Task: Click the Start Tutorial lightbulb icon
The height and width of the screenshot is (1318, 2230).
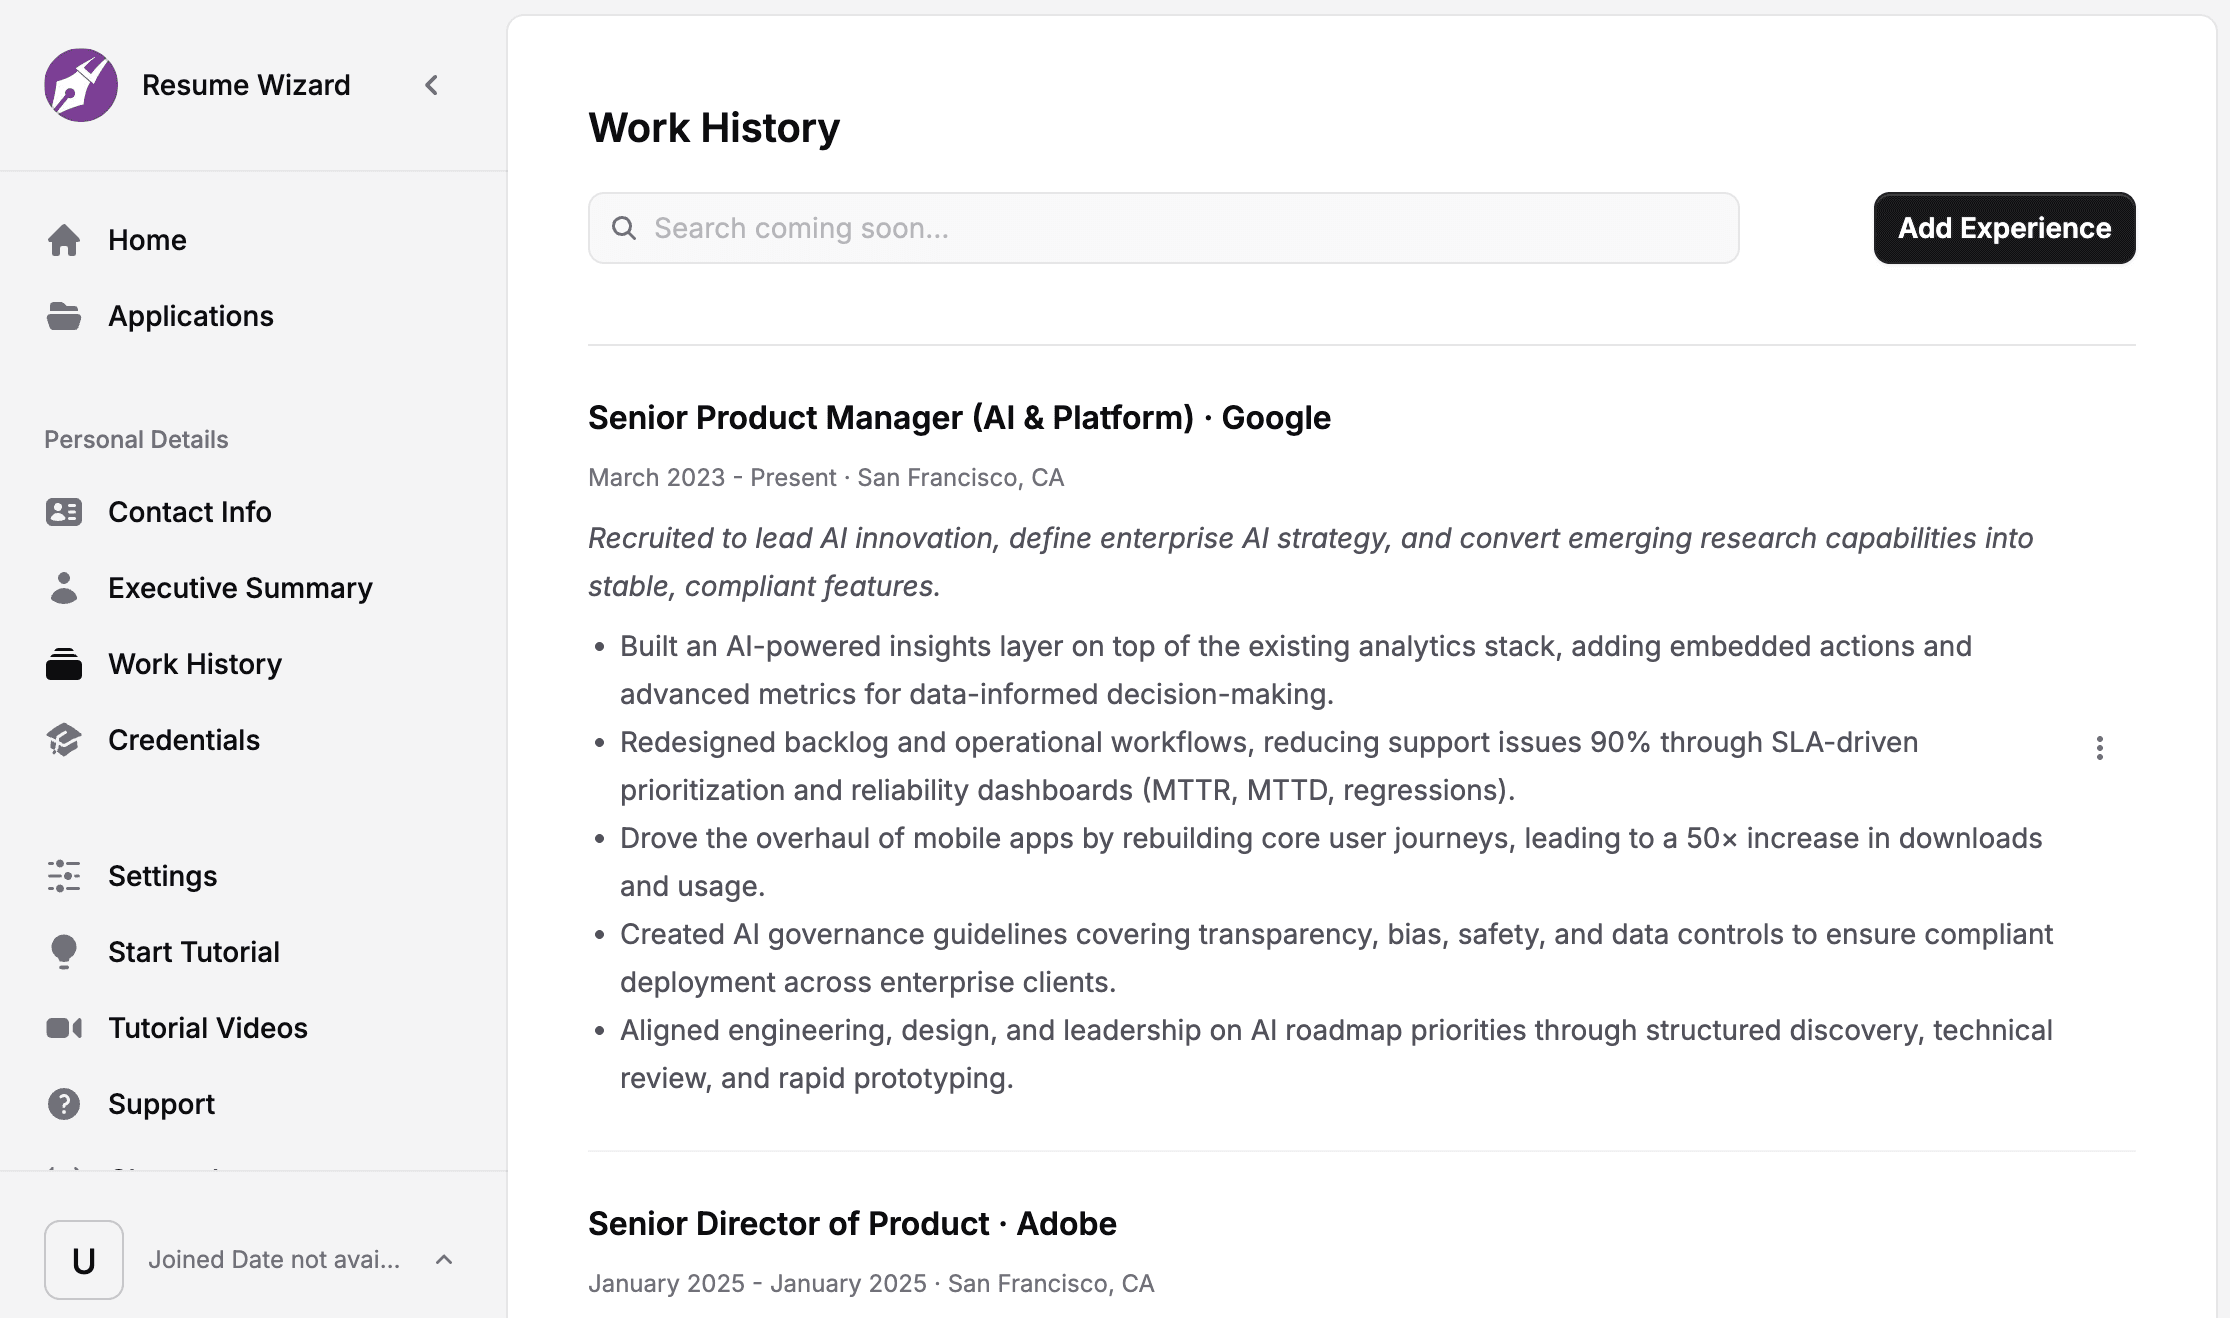Action: click(64, 952)
